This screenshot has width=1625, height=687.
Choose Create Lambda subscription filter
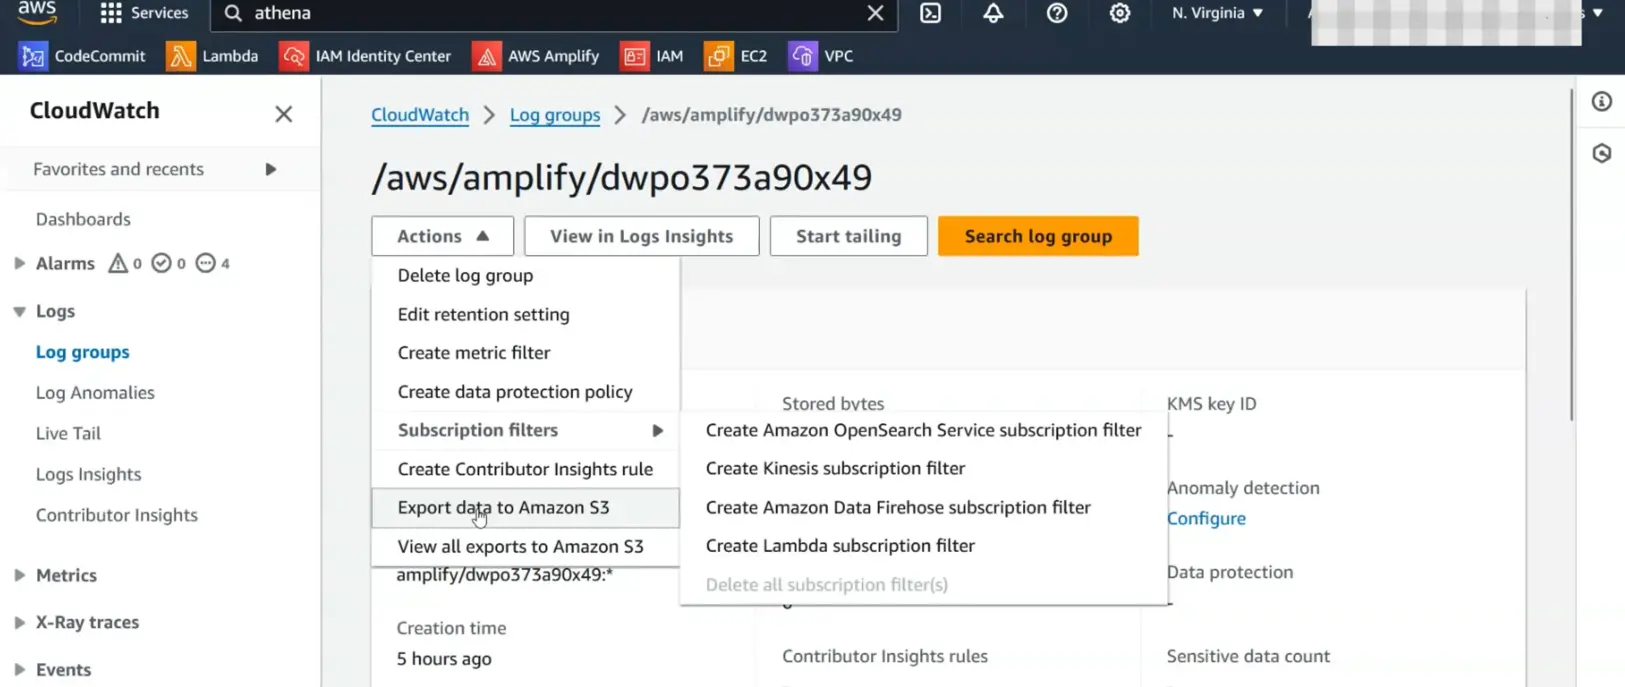[x=923, y=545]
